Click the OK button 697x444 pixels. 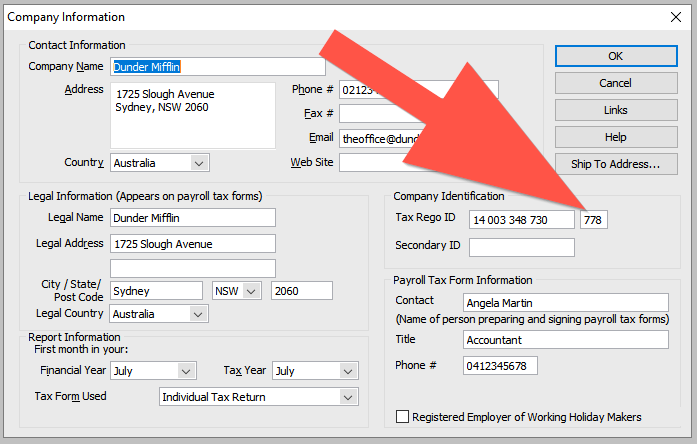point(616,56)
